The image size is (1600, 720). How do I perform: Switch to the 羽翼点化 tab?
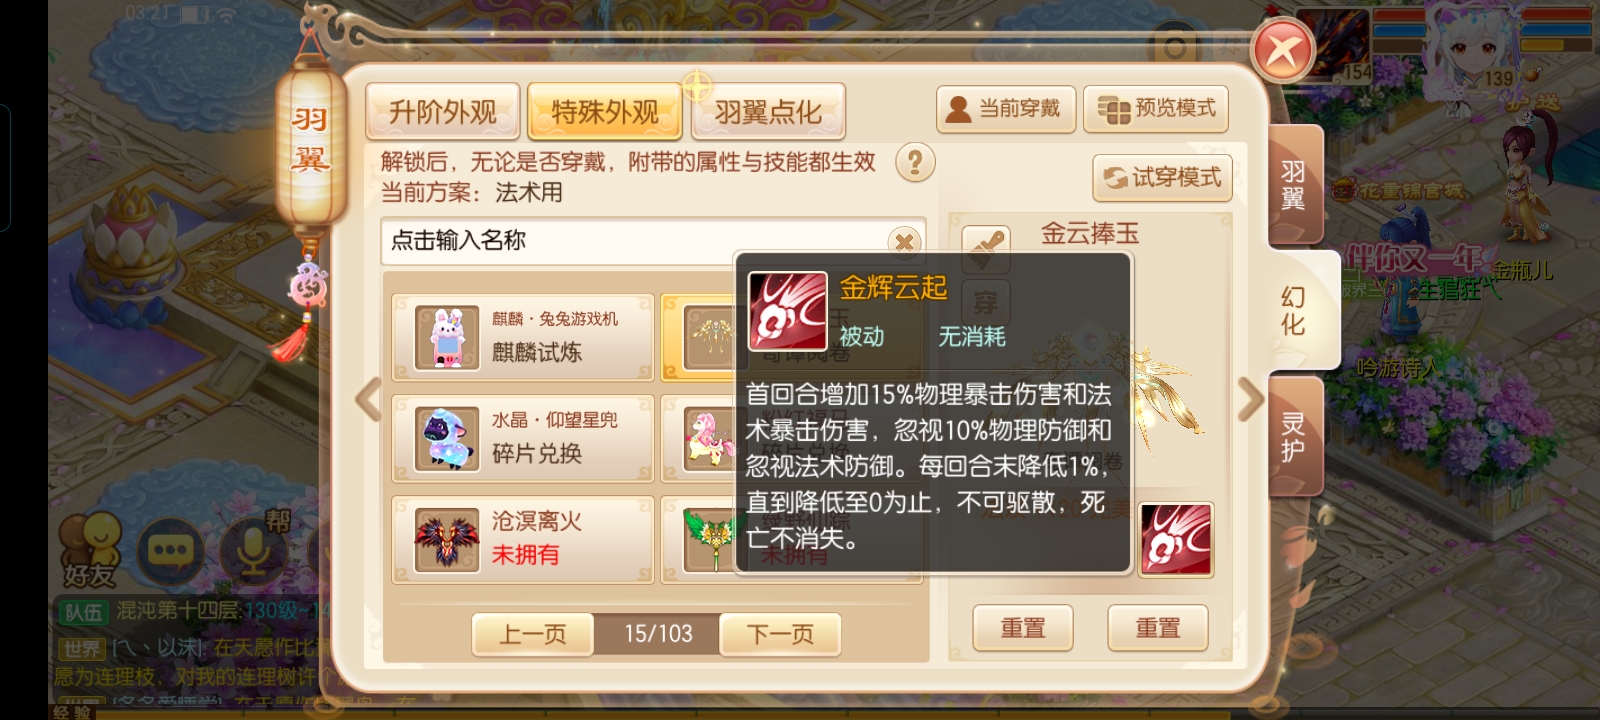[x=768, y=112]
